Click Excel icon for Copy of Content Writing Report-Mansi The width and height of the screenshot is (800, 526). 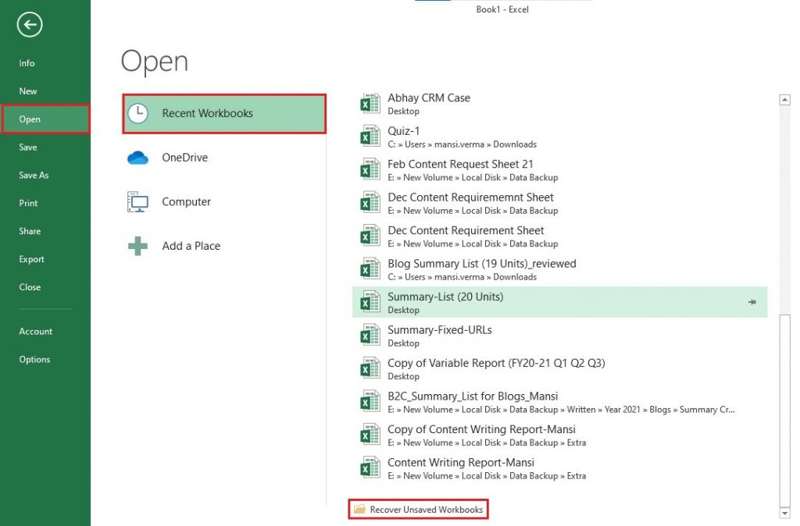(x=370, y=435)
